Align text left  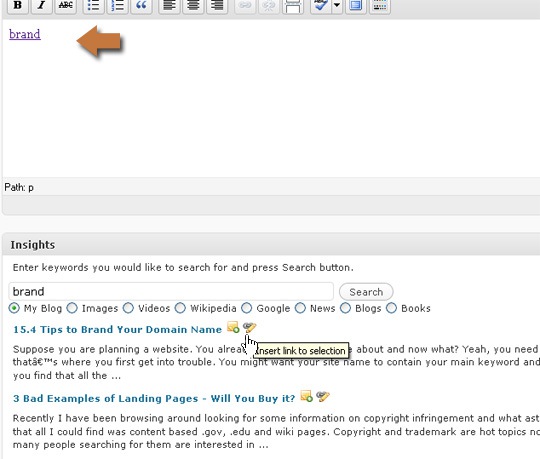169,6
